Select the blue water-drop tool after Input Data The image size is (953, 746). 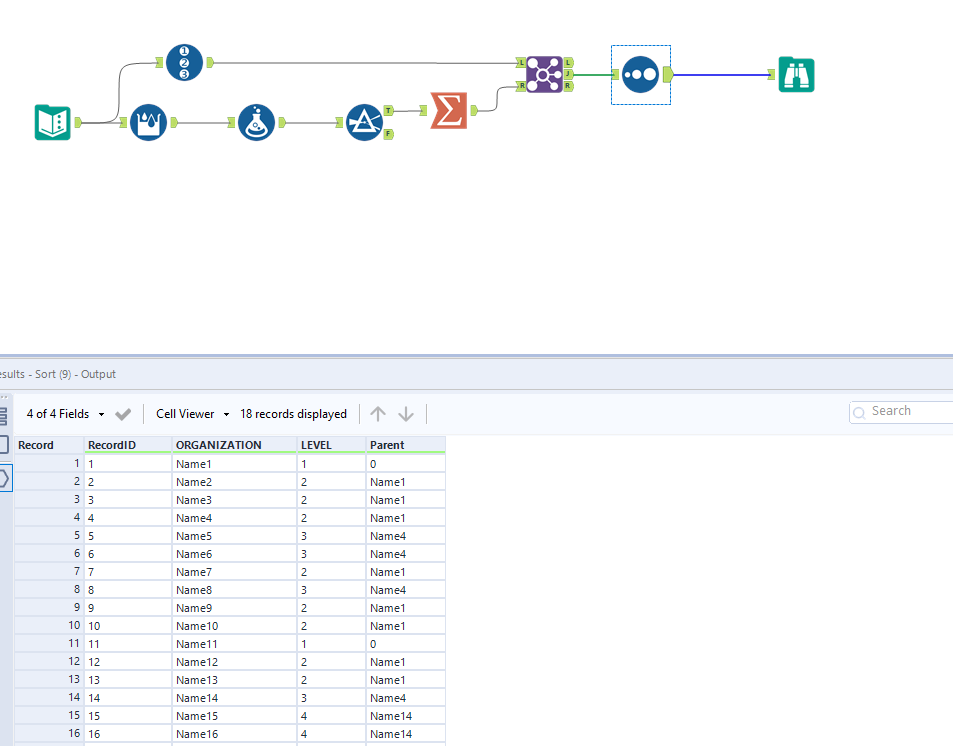coord(148,122)
